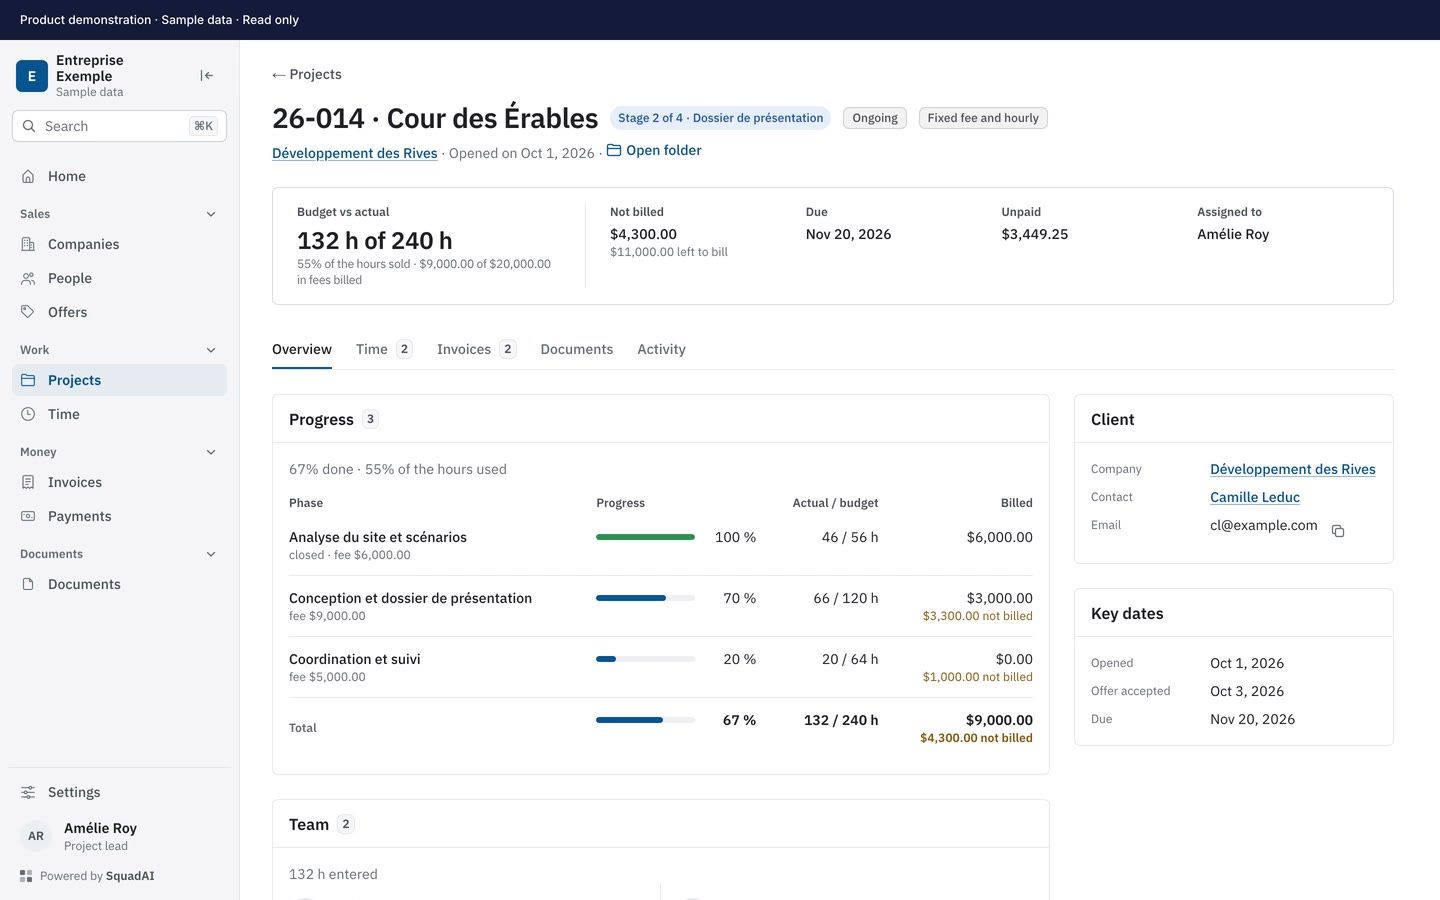Open the Offers tag icon
1440x900 pixels.
click(28, 312)
